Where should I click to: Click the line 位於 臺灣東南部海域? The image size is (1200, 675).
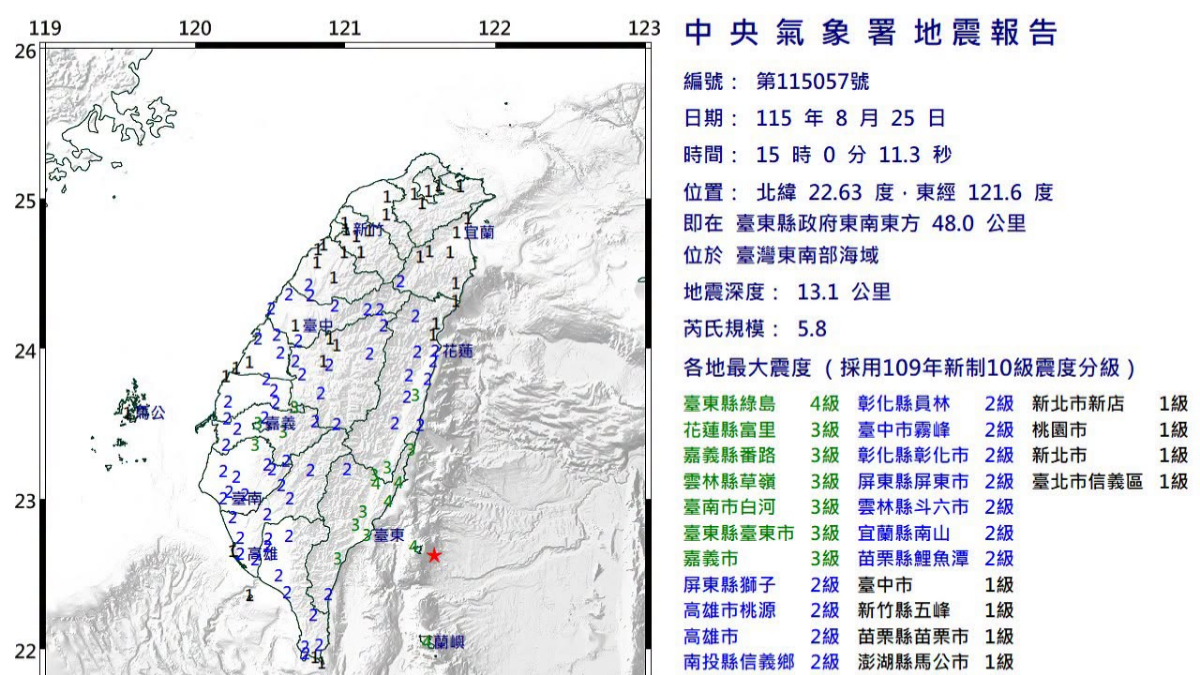tap(781, 256)
